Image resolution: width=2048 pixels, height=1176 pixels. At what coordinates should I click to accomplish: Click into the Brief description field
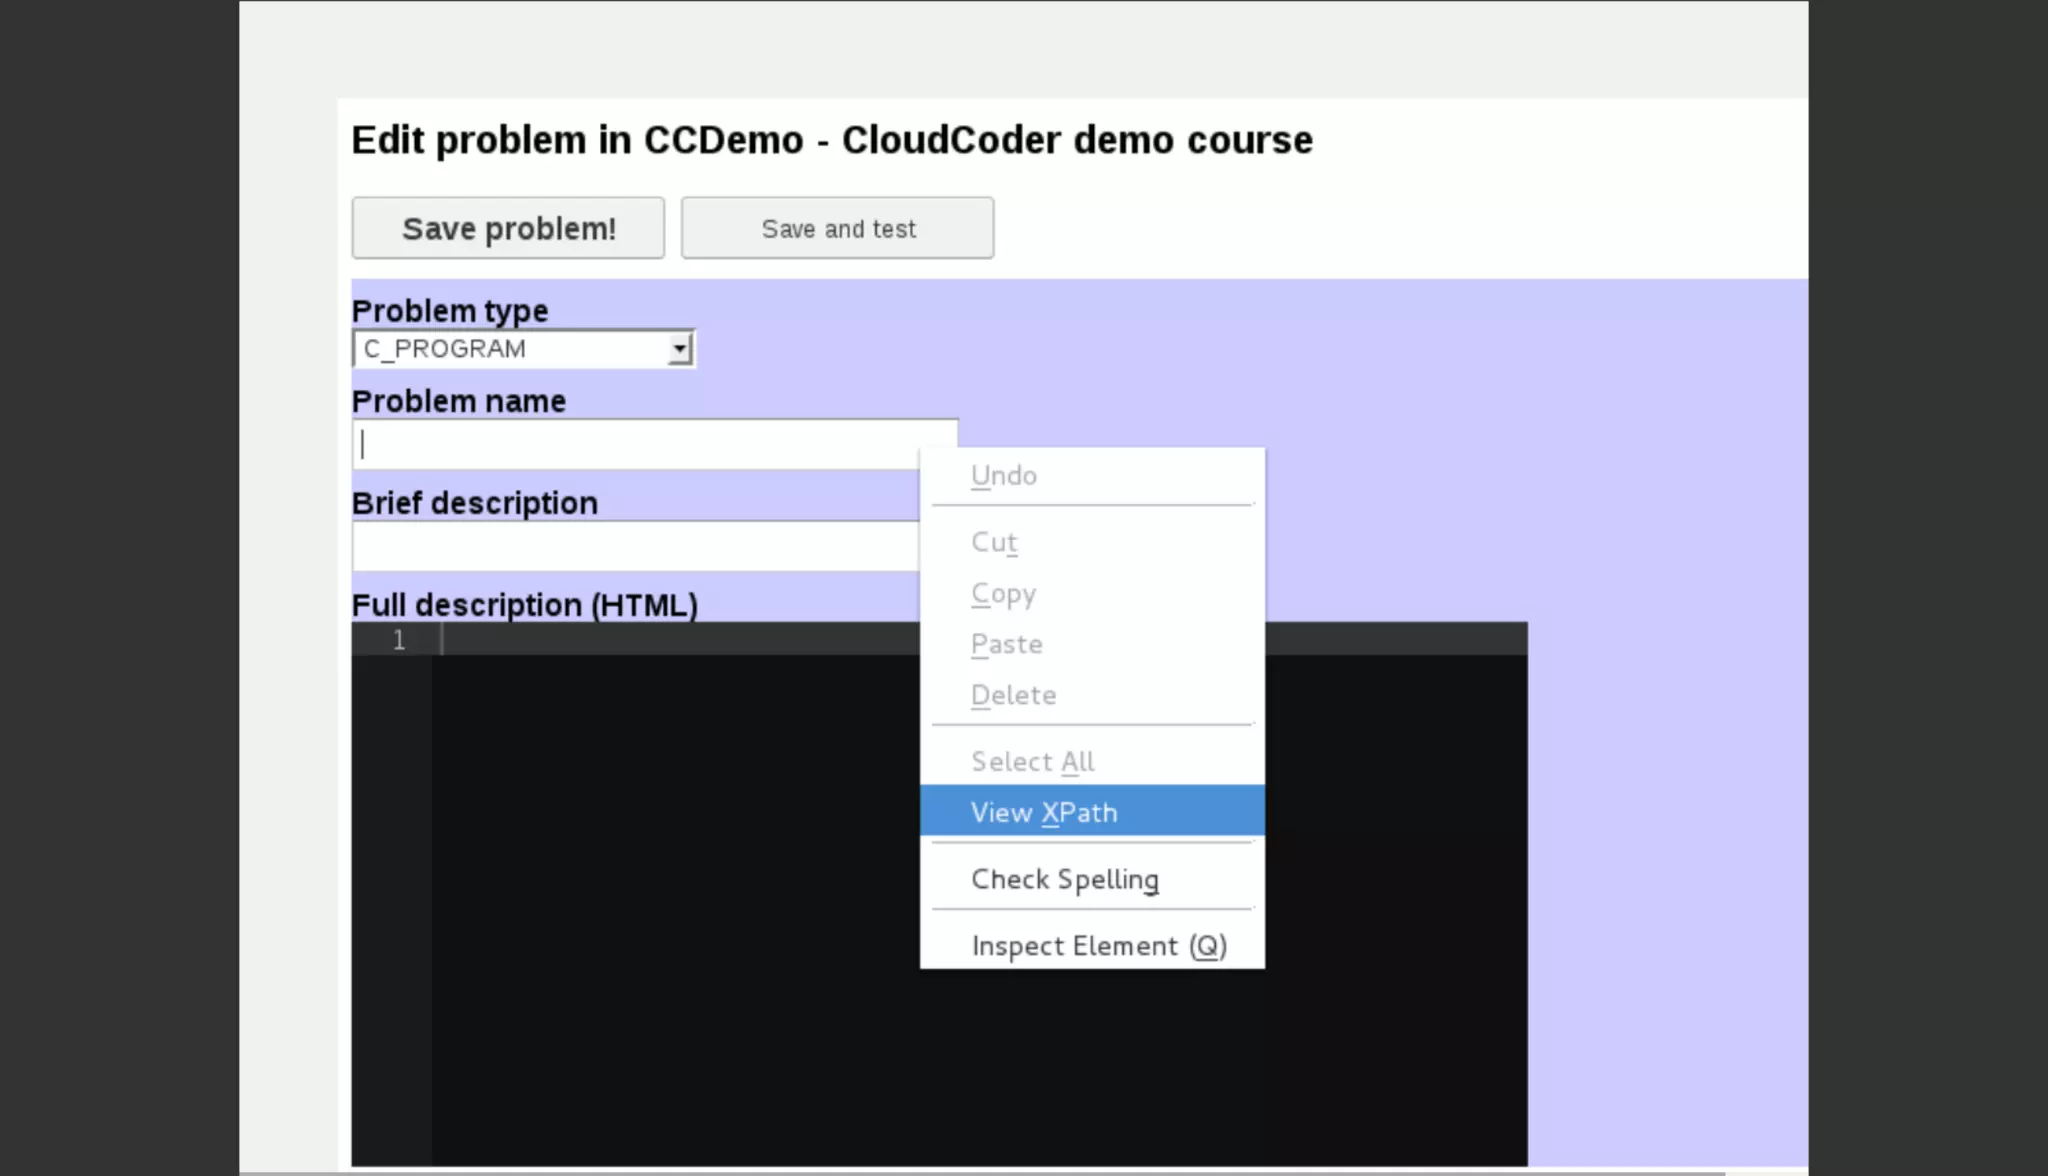coord(636,546)
